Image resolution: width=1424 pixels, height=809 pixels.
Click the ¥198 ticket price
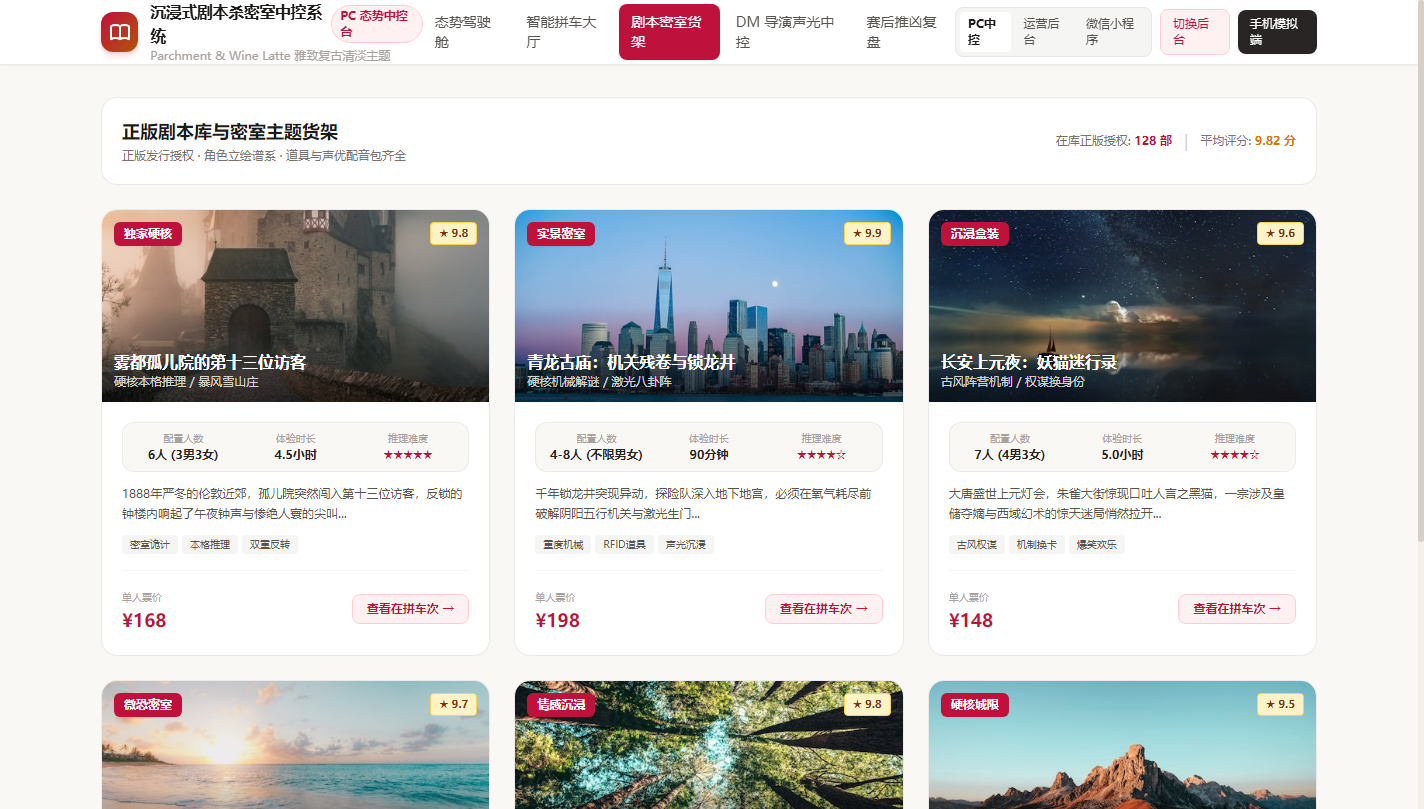click(x=558, y=620)
